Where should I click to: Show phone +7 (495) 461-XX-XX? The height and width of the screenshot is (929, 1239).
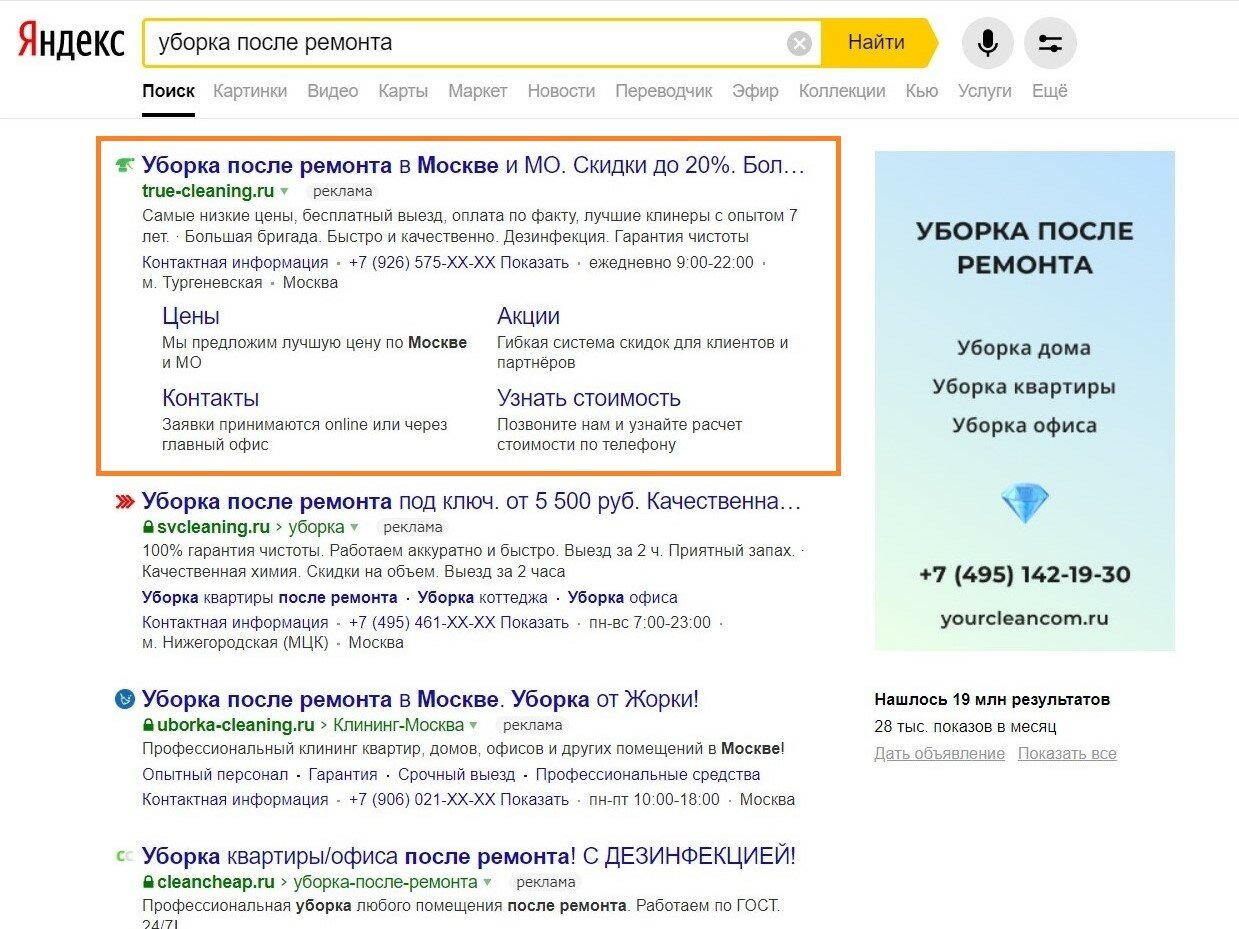[459, 623]
